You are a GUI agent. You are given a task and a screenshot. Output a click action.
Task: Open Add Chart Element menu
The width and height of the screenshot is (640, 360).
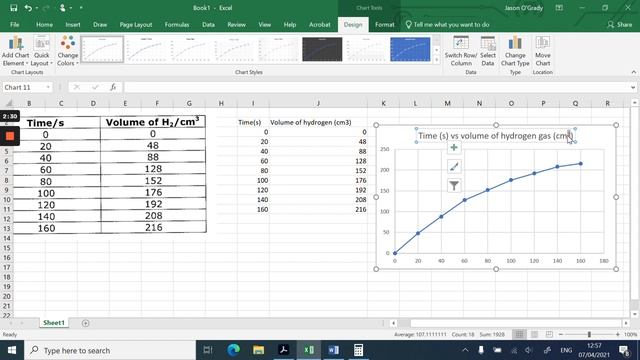16,51
